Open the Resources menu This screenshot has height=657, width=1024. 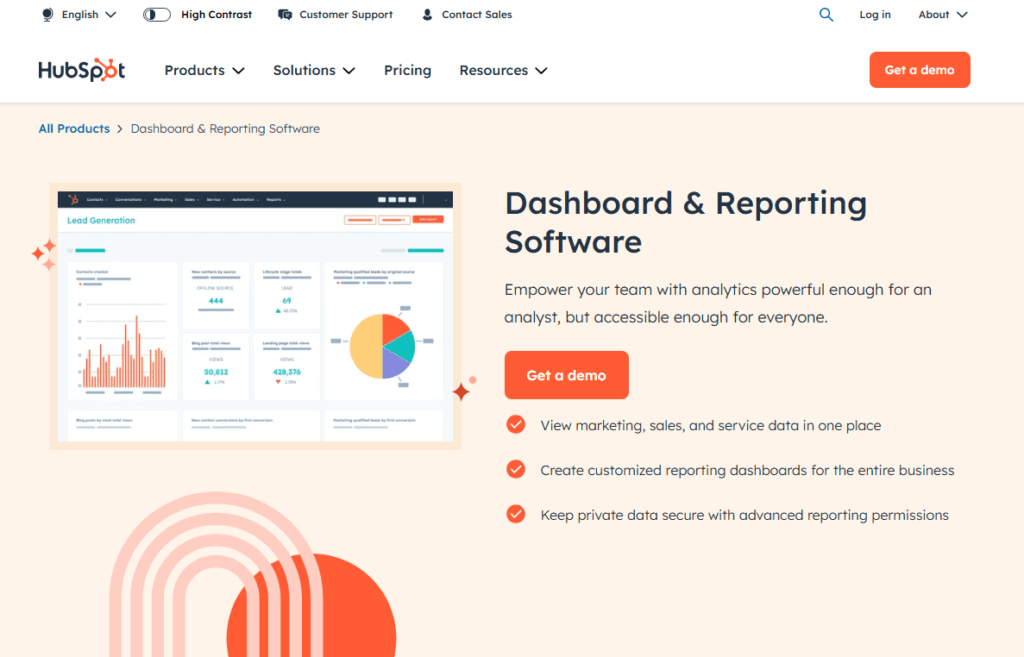tap(504, 70)
